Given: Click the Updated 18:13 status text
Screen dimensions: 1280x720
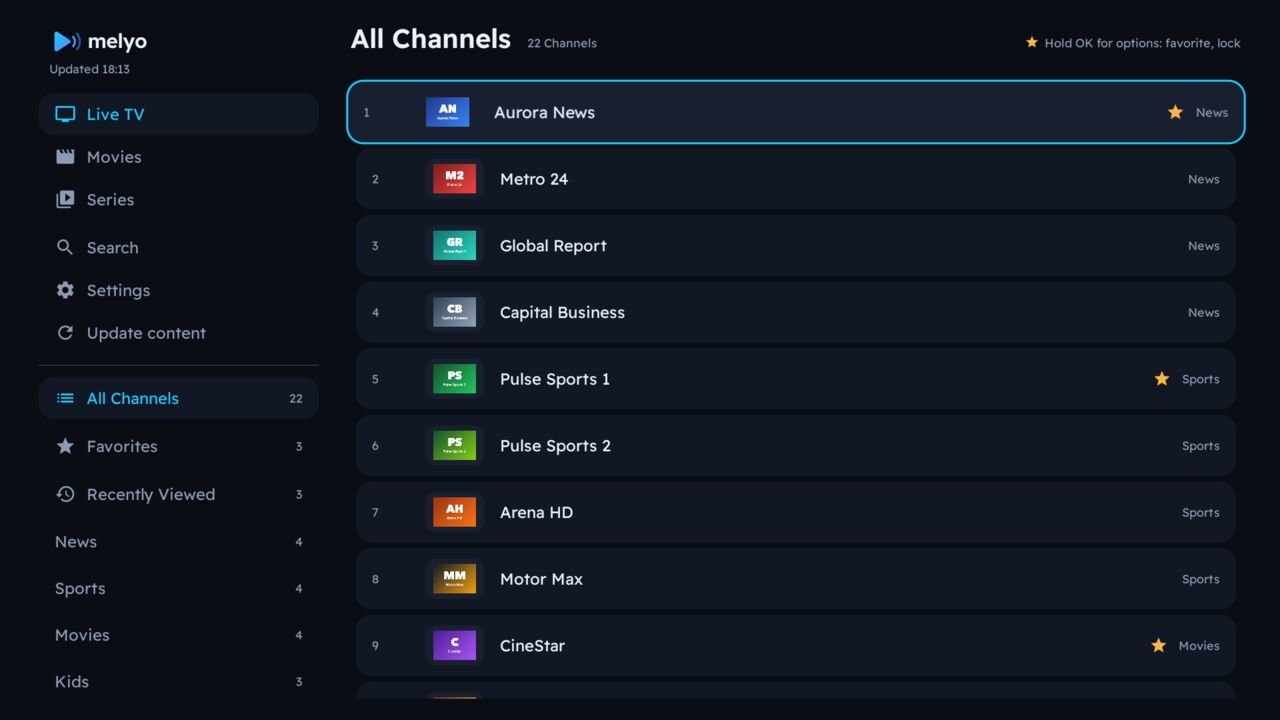Looking at the screenshot, I should (90, 69).
